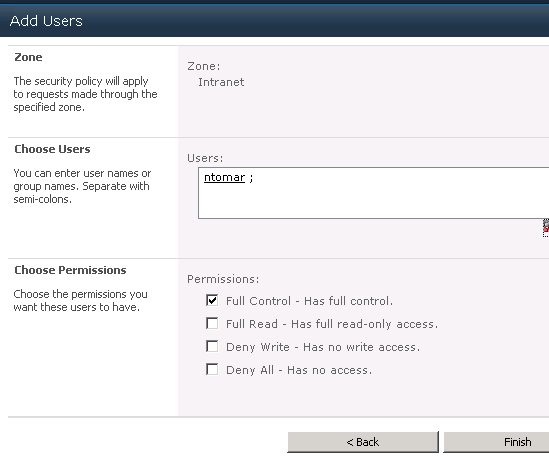Click the 'Full Read - Has full read-only access' label

(332, 324)
